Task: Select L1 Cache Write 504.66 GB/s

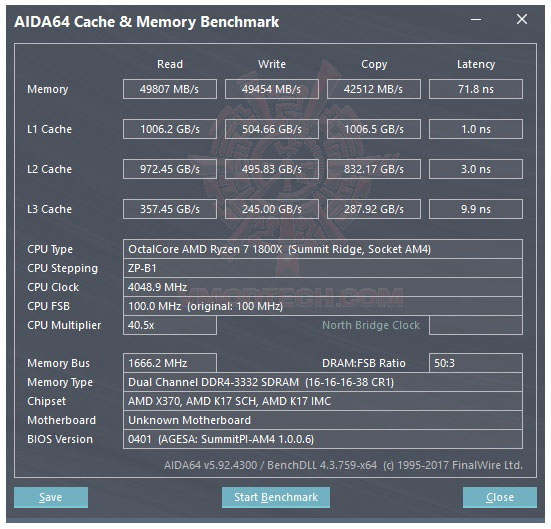Action: click(x=272, y=129)
